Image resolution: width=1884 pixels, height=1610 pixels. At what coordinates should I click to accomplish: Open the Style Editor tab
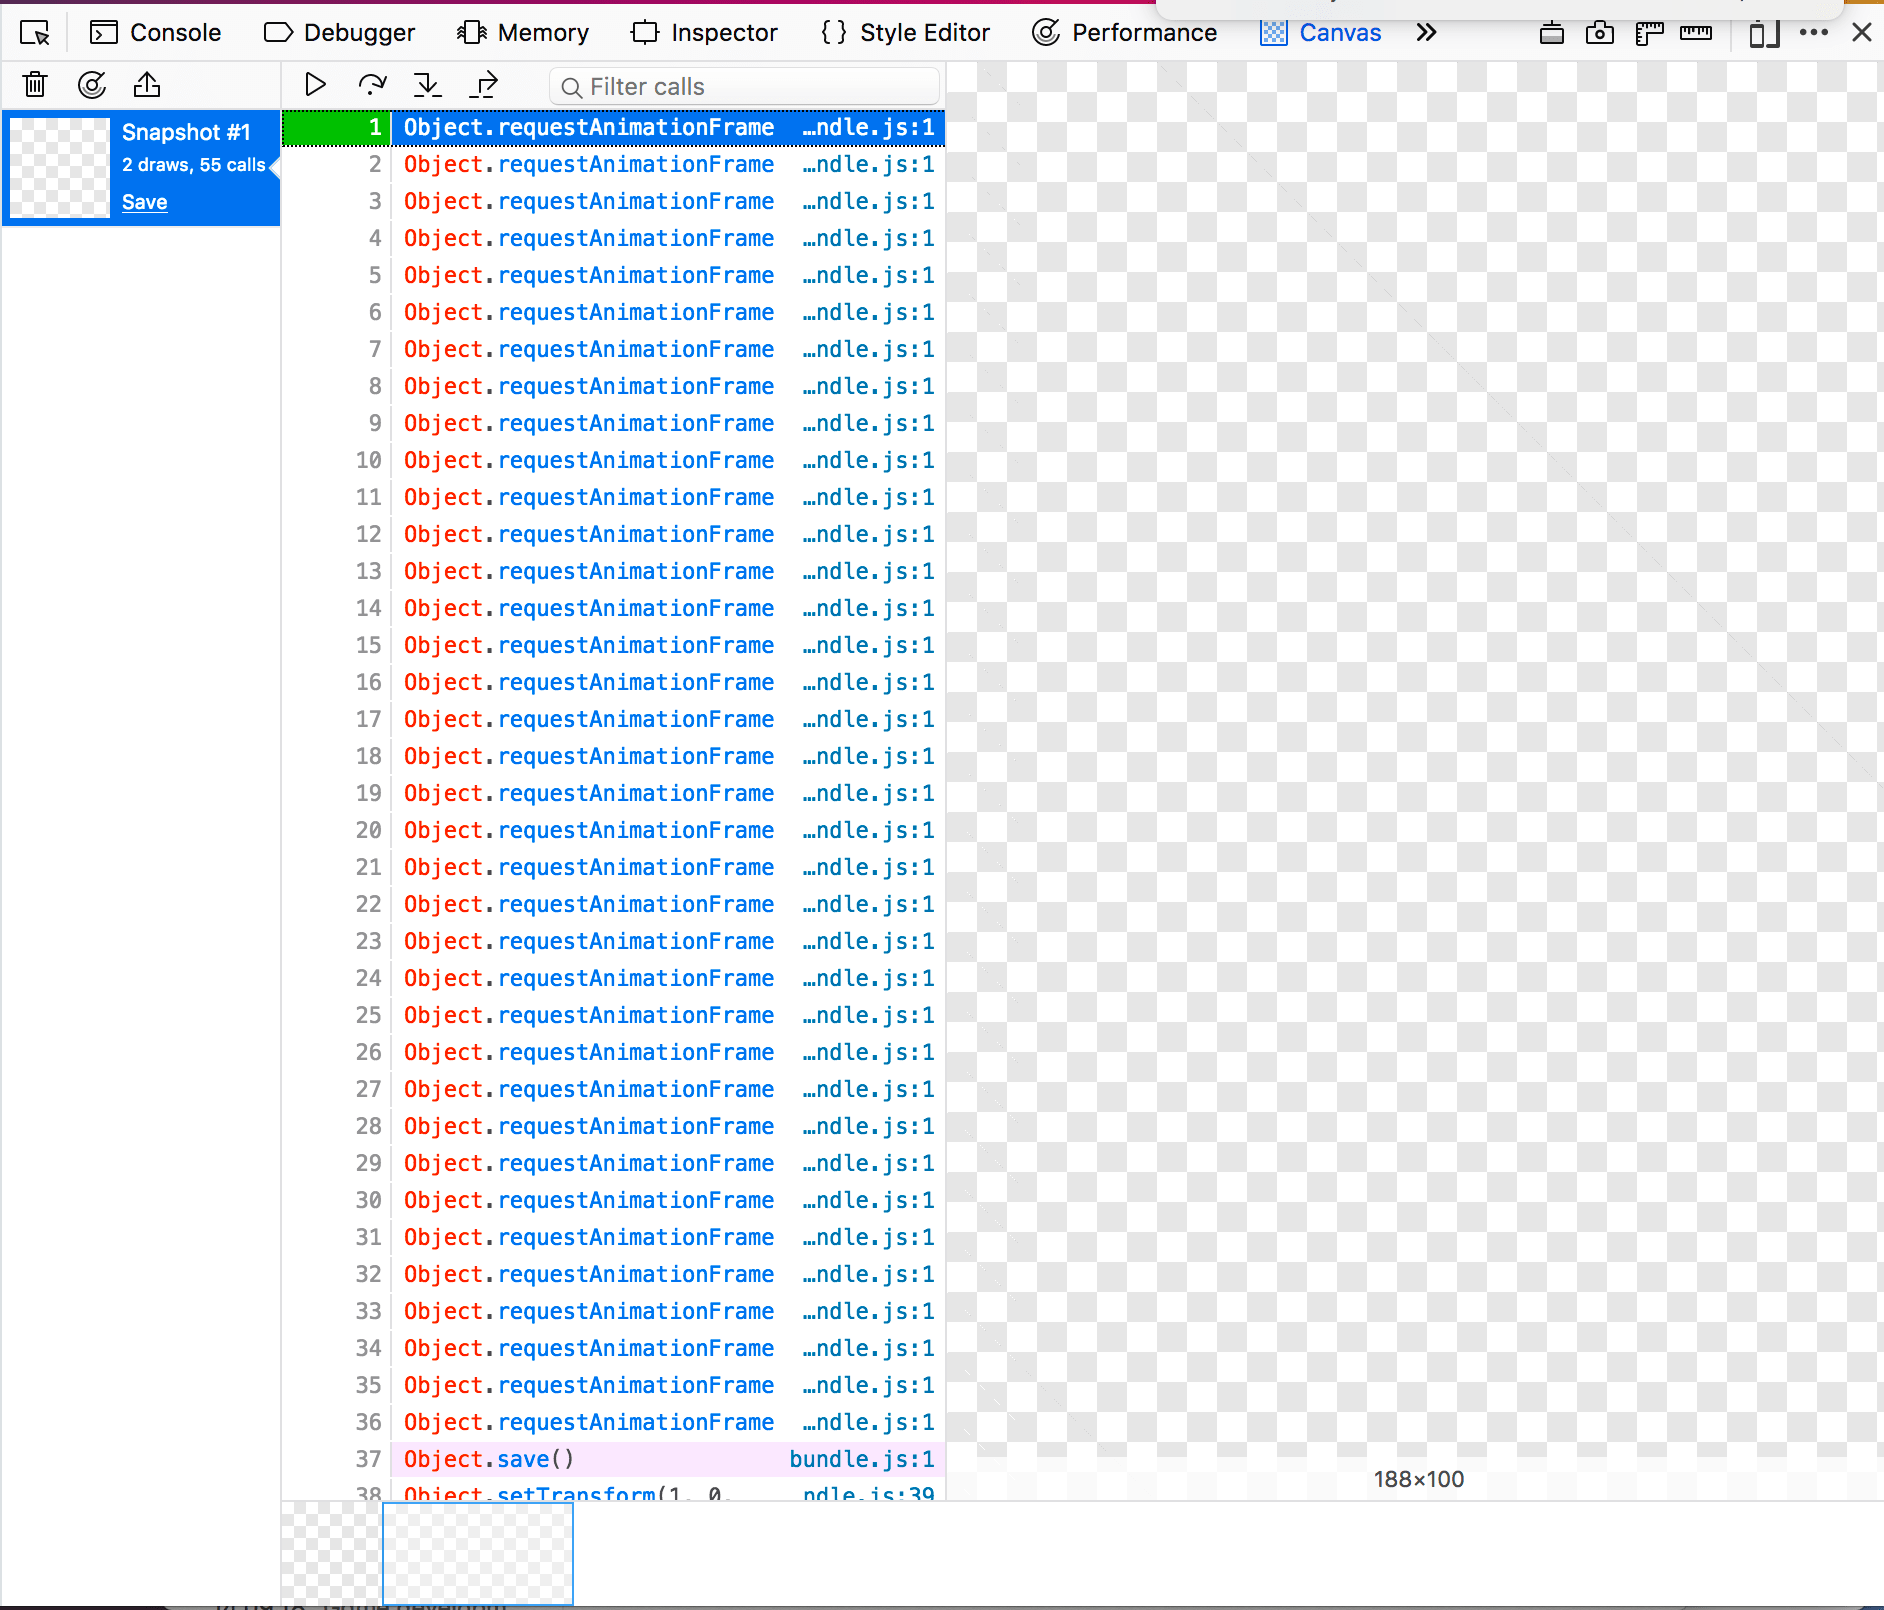point(905,32)
